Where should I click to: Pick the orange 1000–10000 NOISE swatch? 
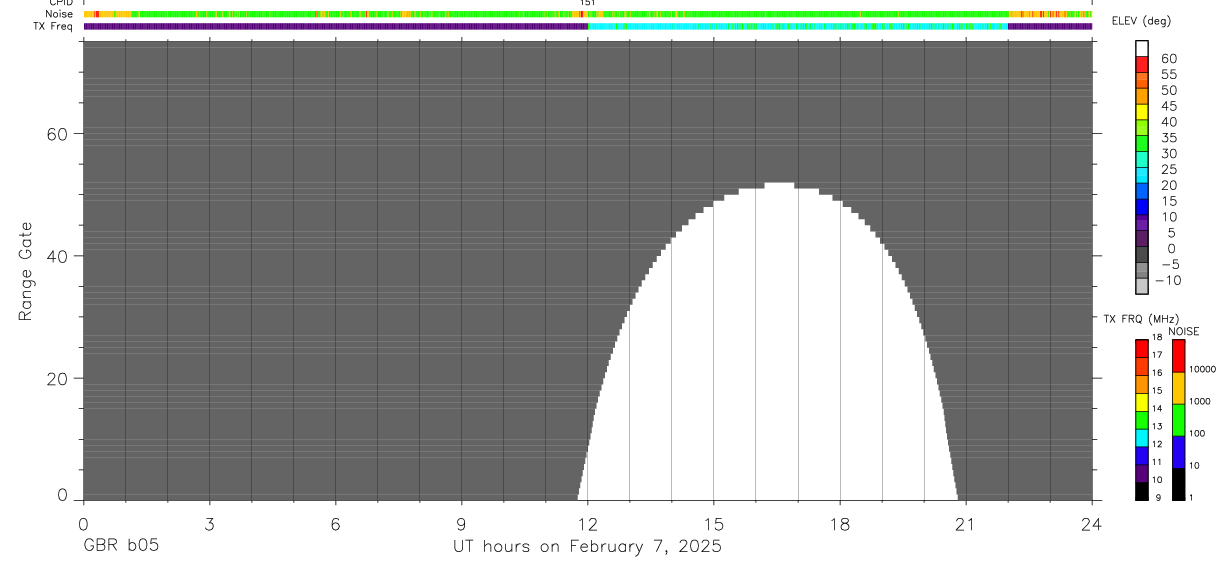[1178, 388]
